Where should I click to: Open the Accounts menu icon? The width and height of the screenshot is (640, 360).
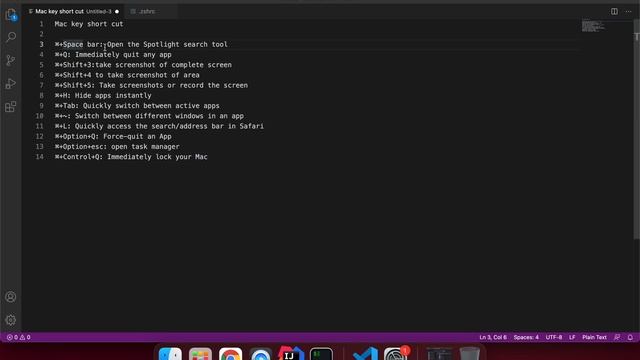click(x=11, y=297)
